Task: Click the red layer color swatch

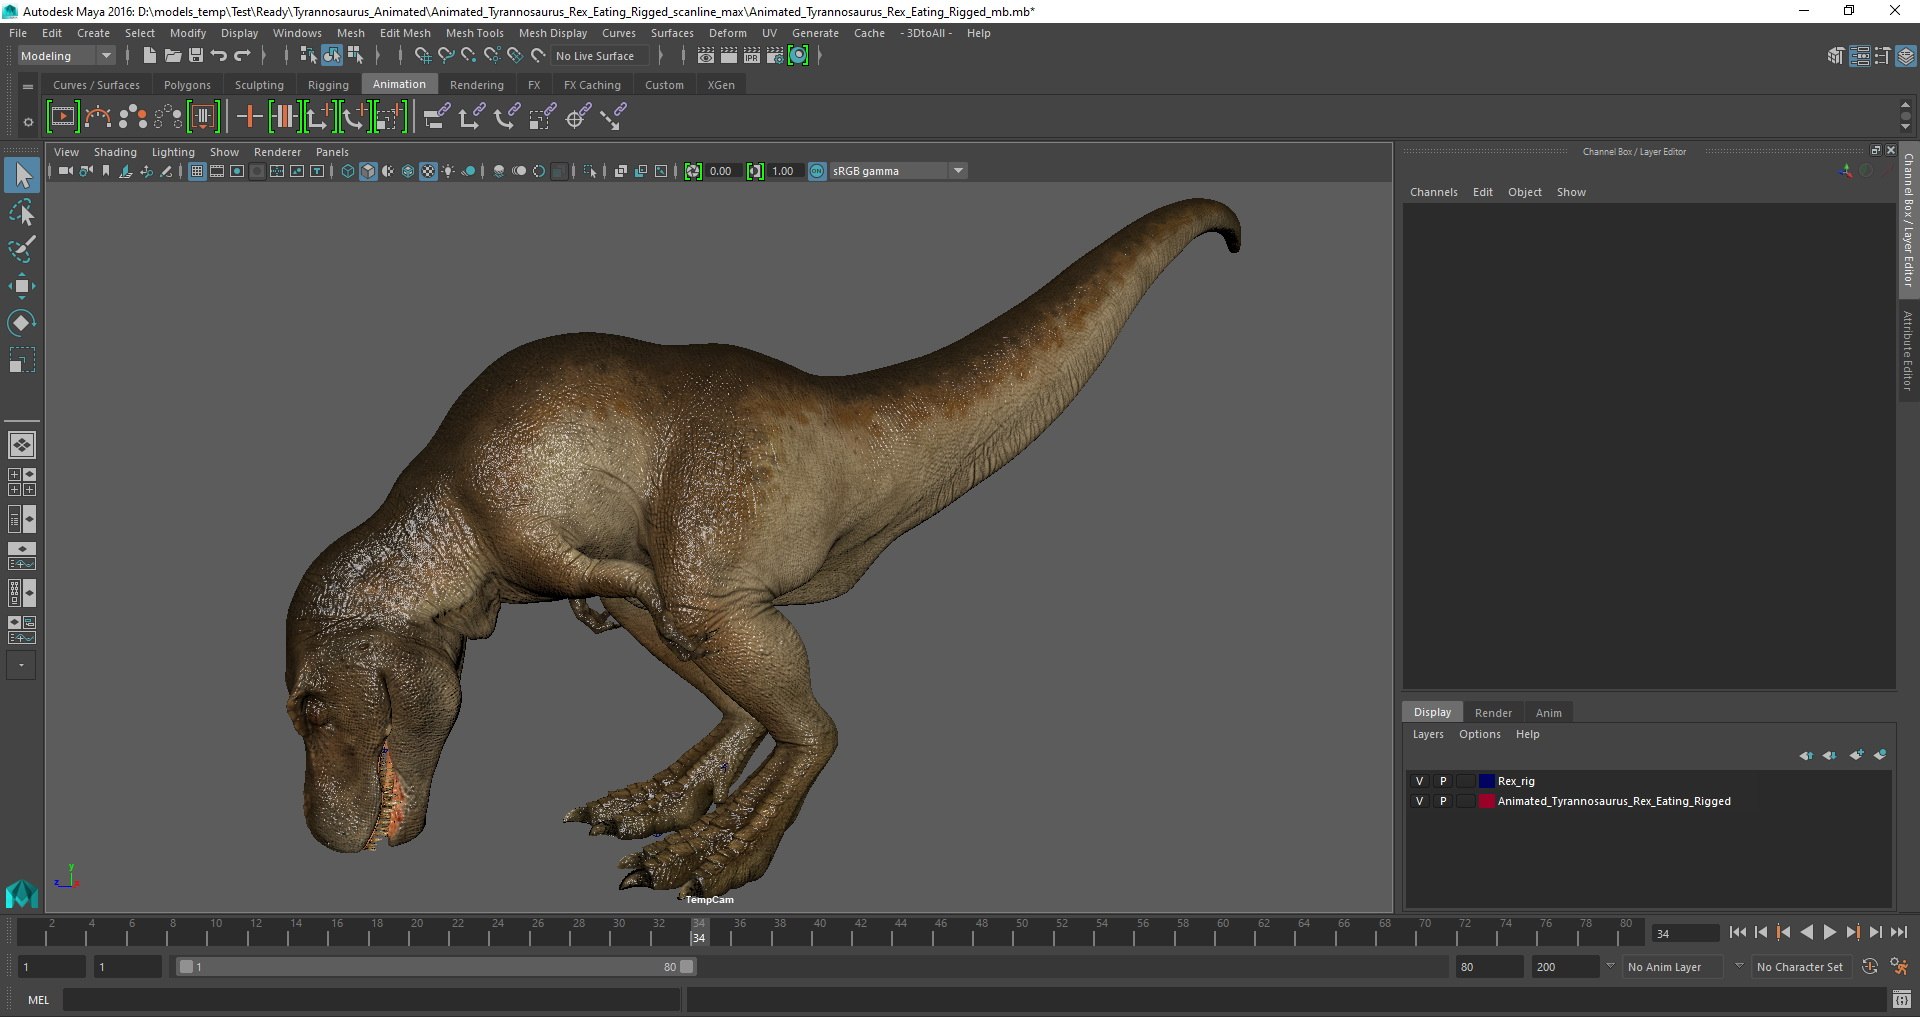Action: point(1487,801)
